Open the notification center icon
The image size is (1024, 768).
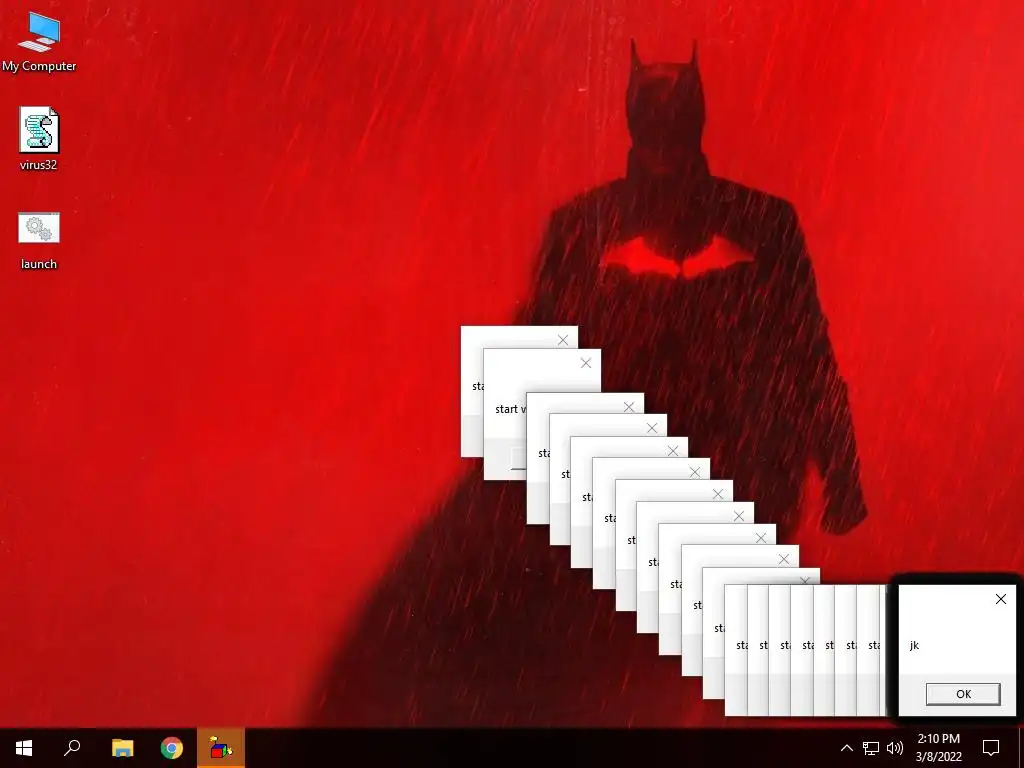click(x=991, y=748)
